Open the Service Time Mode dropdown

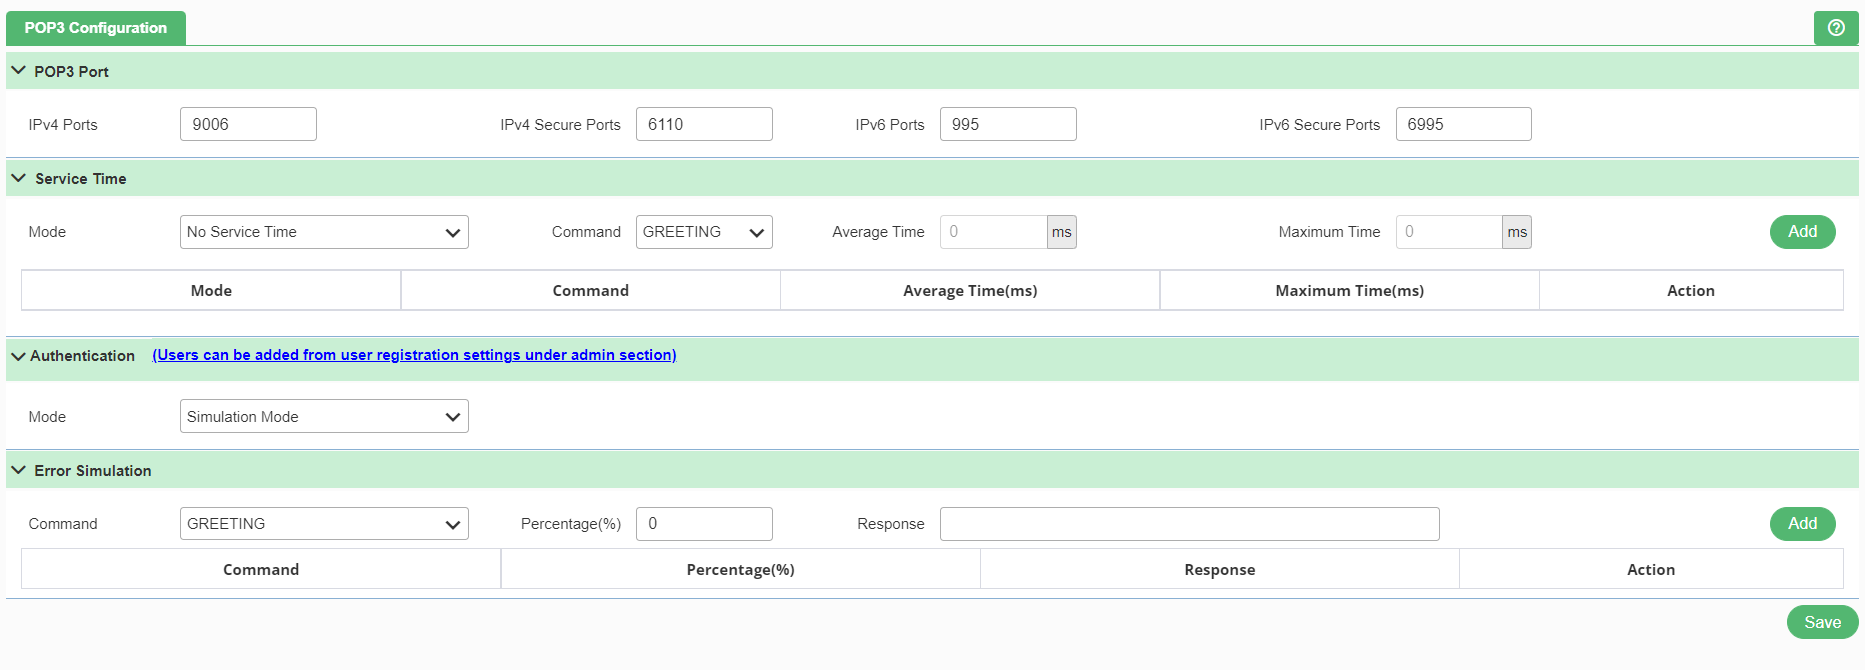coord(324,232)
